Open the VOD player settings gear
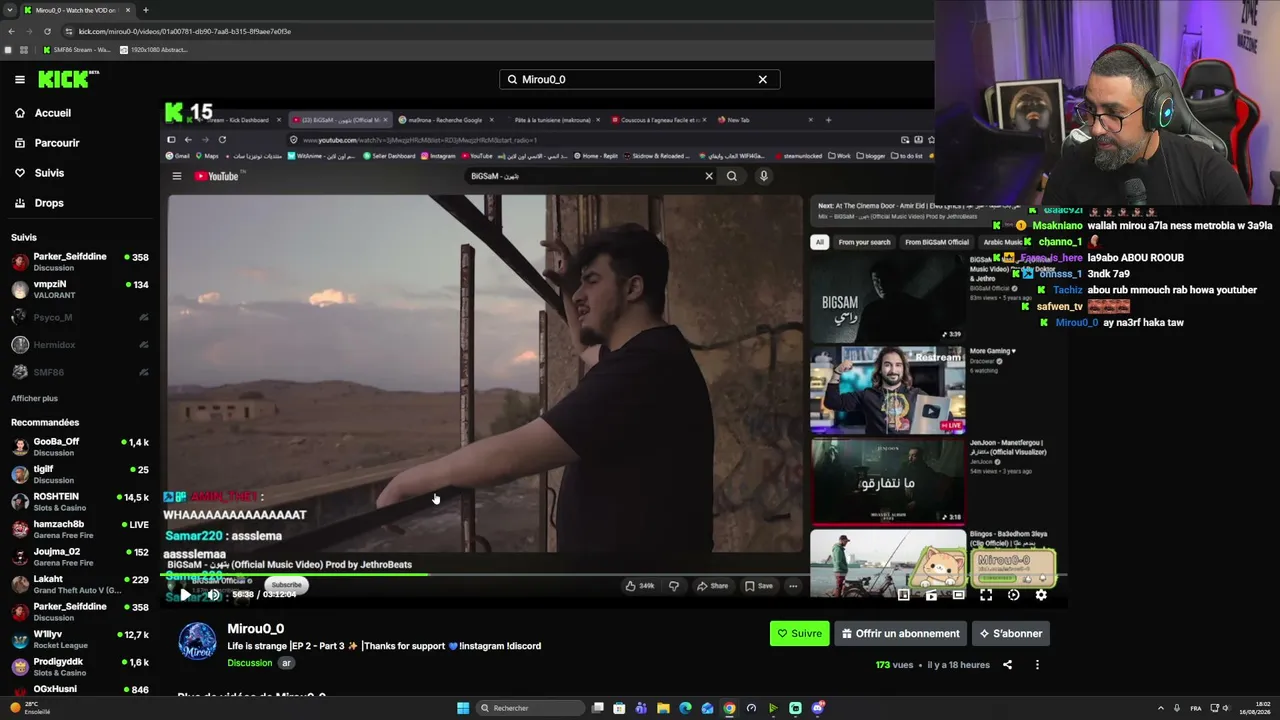This screenshot has height=720, width=1280. tap(1041, 595)
